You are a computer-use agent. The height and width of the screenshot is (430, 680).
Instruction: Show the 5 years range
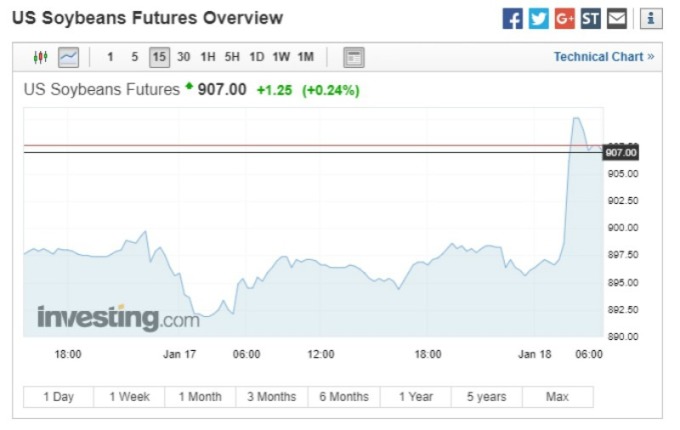coord(487,397)
